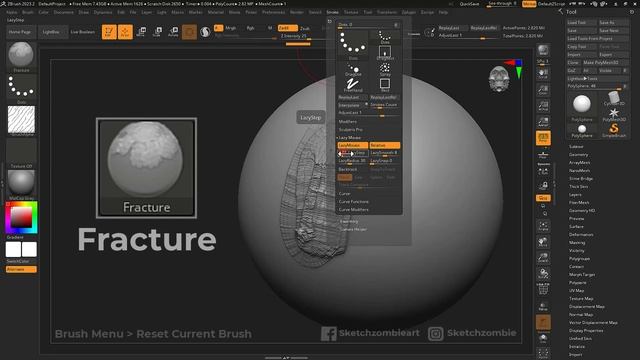Screen dimensions: 640x360
Task: Toggle the orange Persp button on right shelf
Action: point(543,138)
